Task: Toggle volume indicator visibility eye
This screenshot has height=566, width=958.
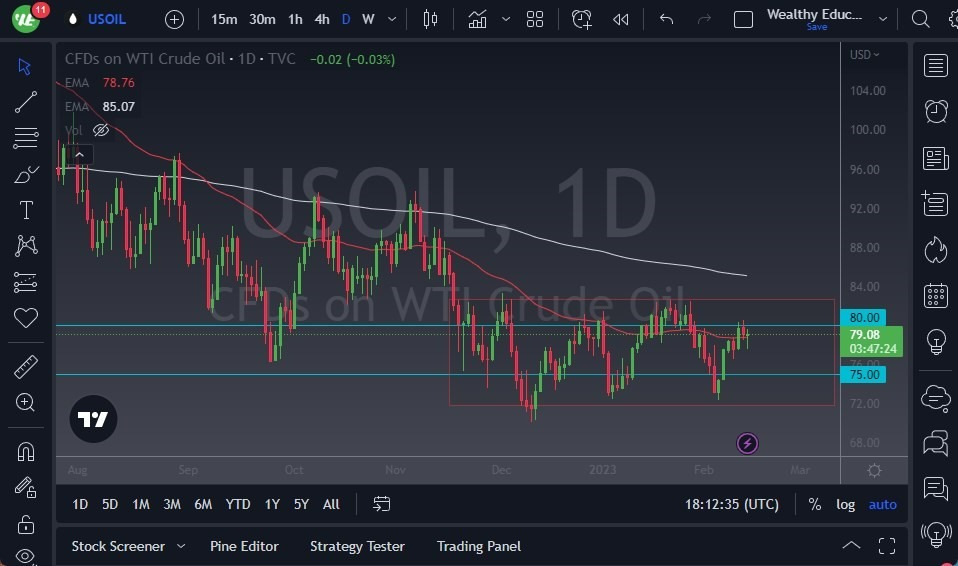Action: point(101,130)
